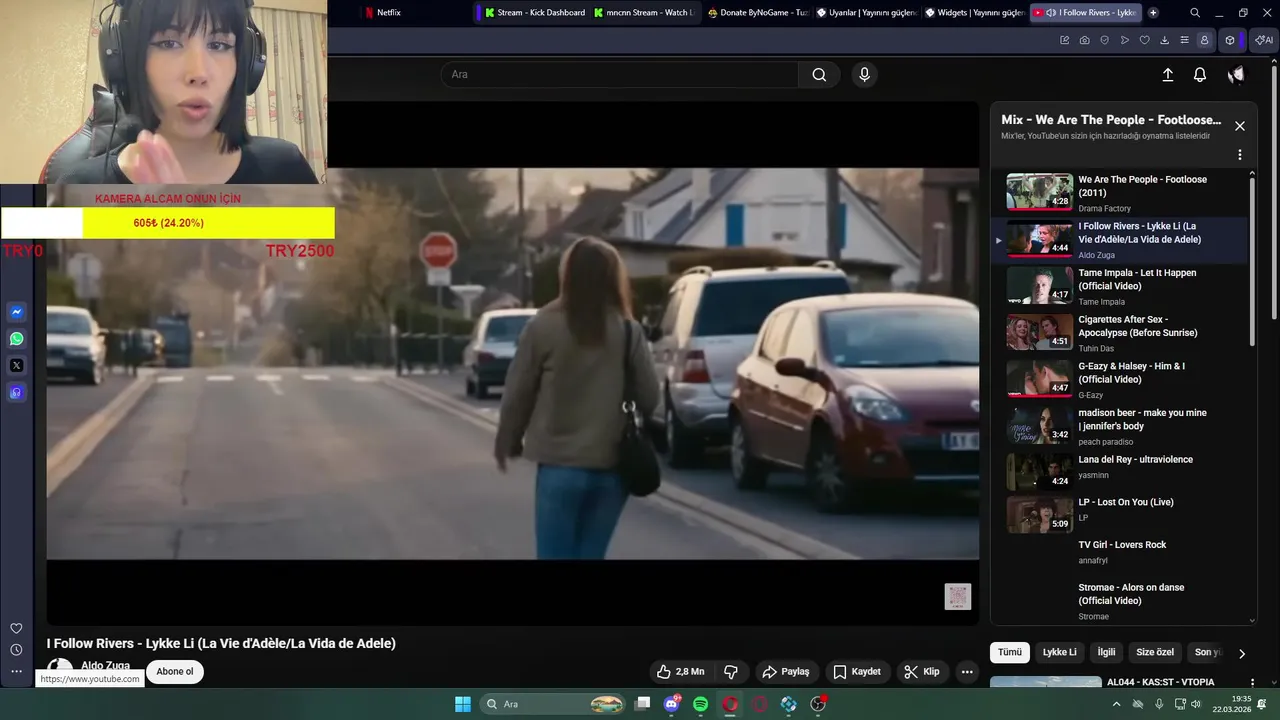
Task: Select TV Girl - Lovers Rock entry
Action: 1120,557
